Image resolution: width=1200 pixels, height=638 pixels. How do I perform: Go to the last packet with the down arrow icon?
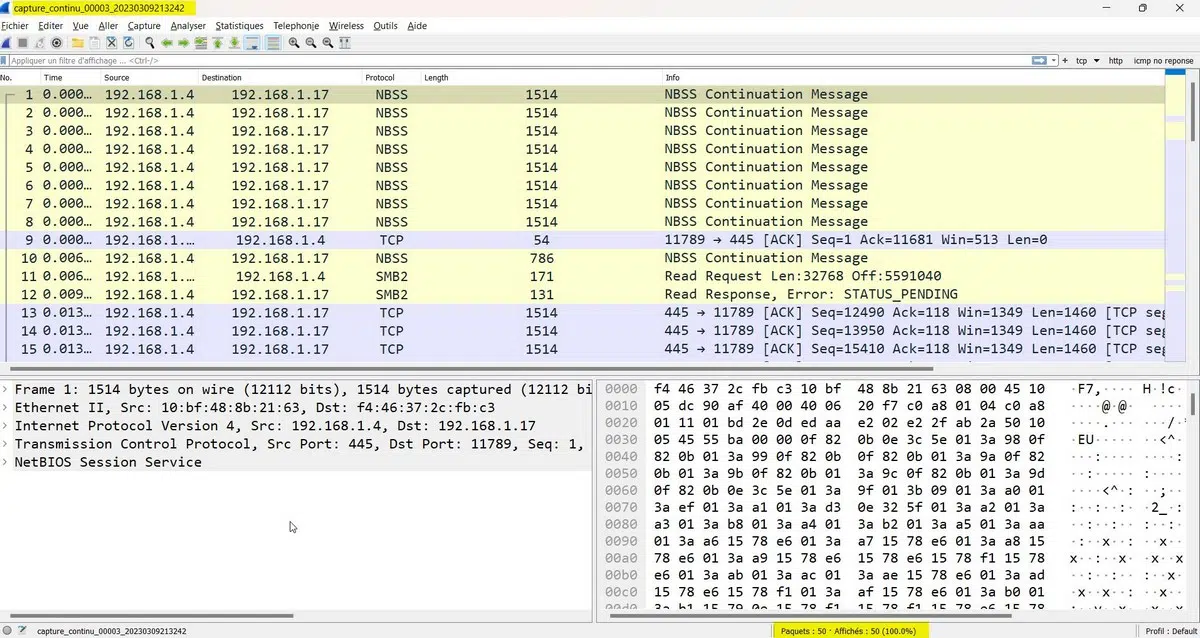tap(233, 42)
